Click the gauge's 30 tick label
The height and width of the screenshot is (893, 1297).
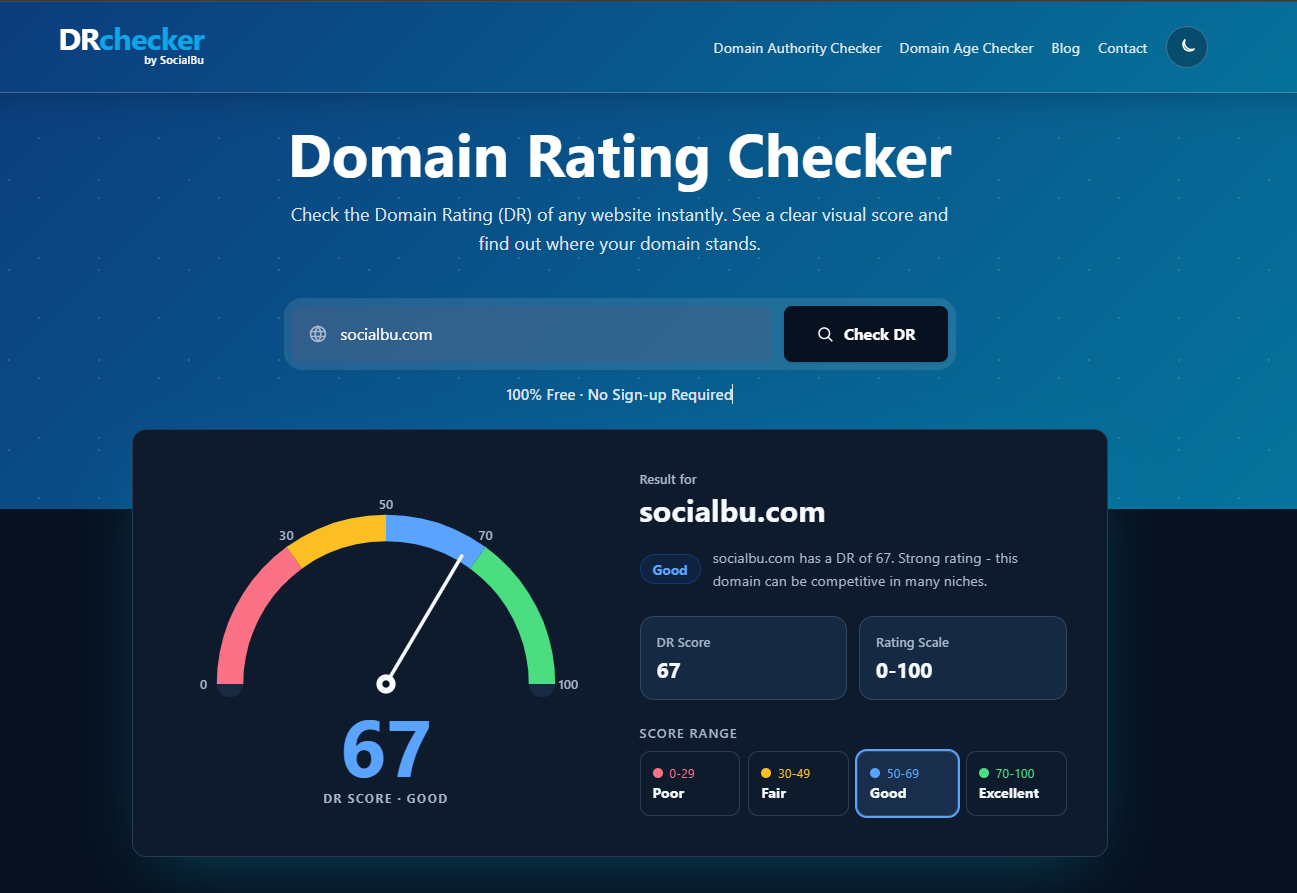286,536
